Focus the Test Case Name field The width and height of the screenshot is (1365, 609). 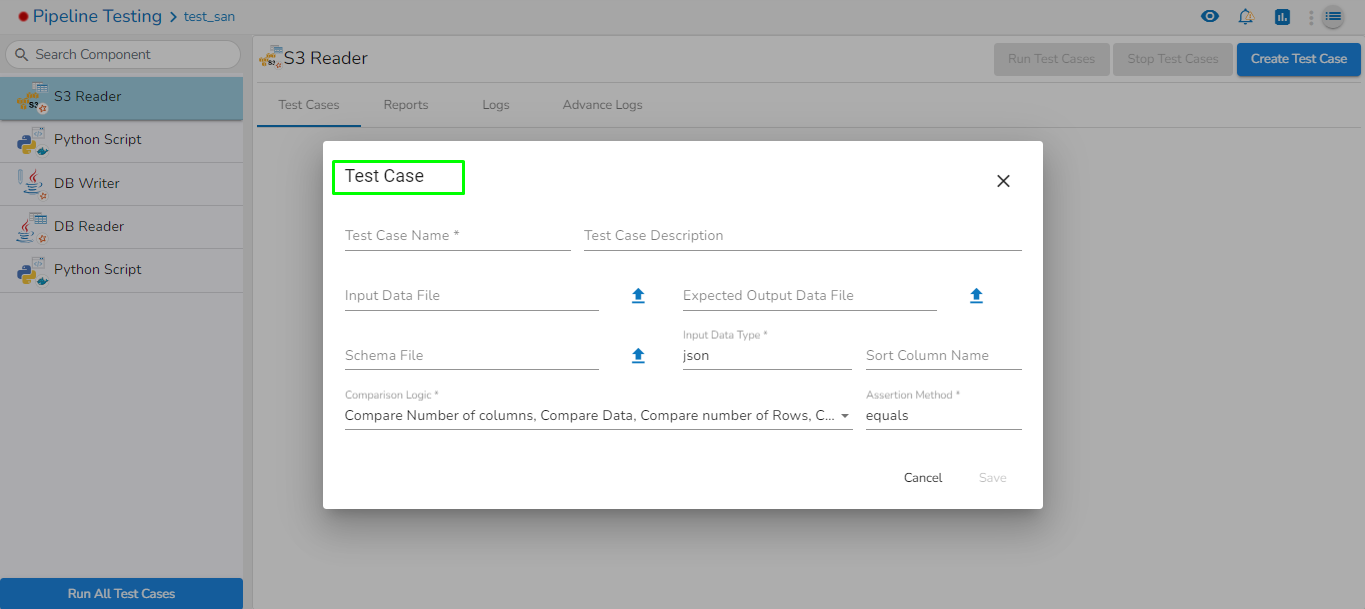tap(457, 236)
